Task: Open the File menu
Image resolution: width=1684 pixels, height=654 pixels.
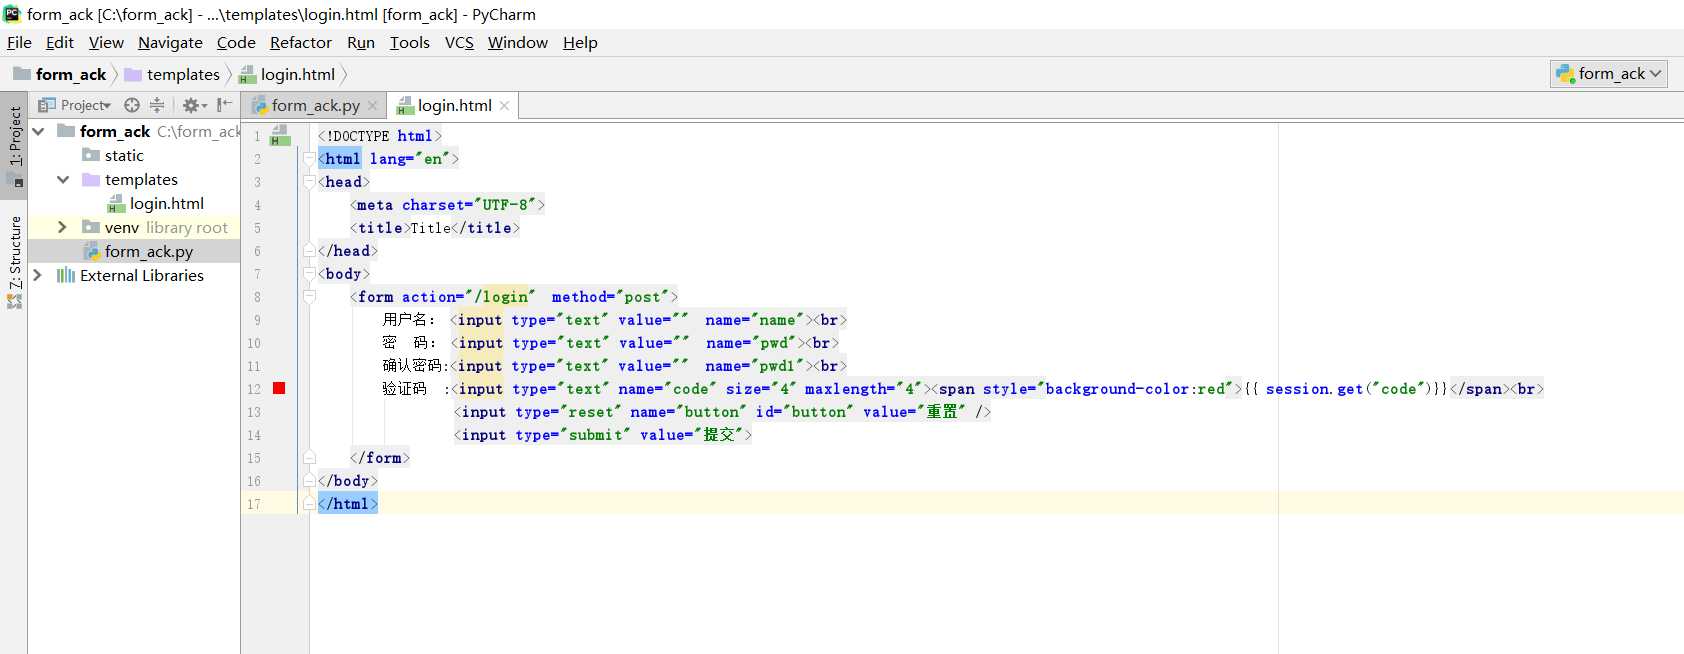Action: [x=19, y=42]
